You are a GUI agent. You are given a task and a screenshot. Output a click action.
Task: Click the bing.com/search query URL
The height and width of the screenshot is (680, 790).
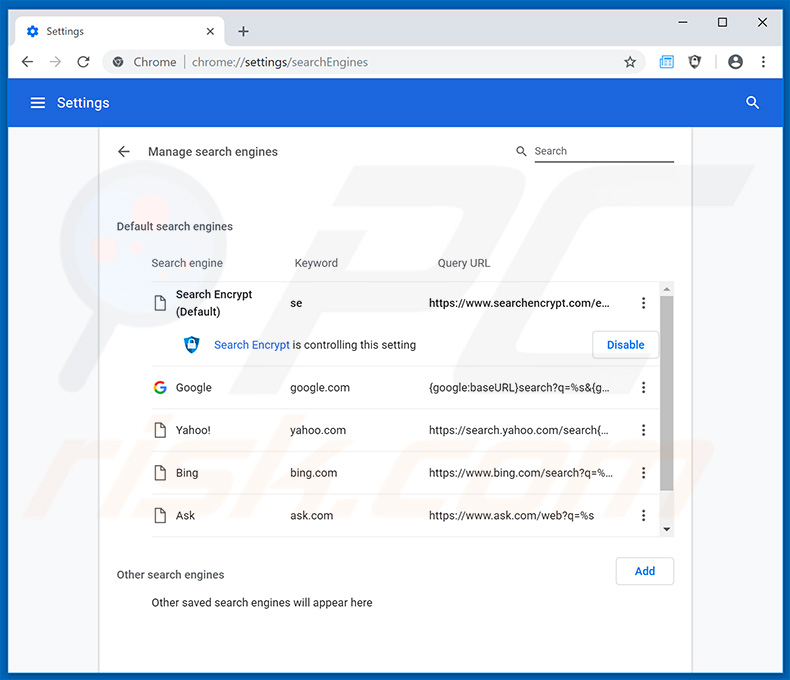click(x=520, y=472)
